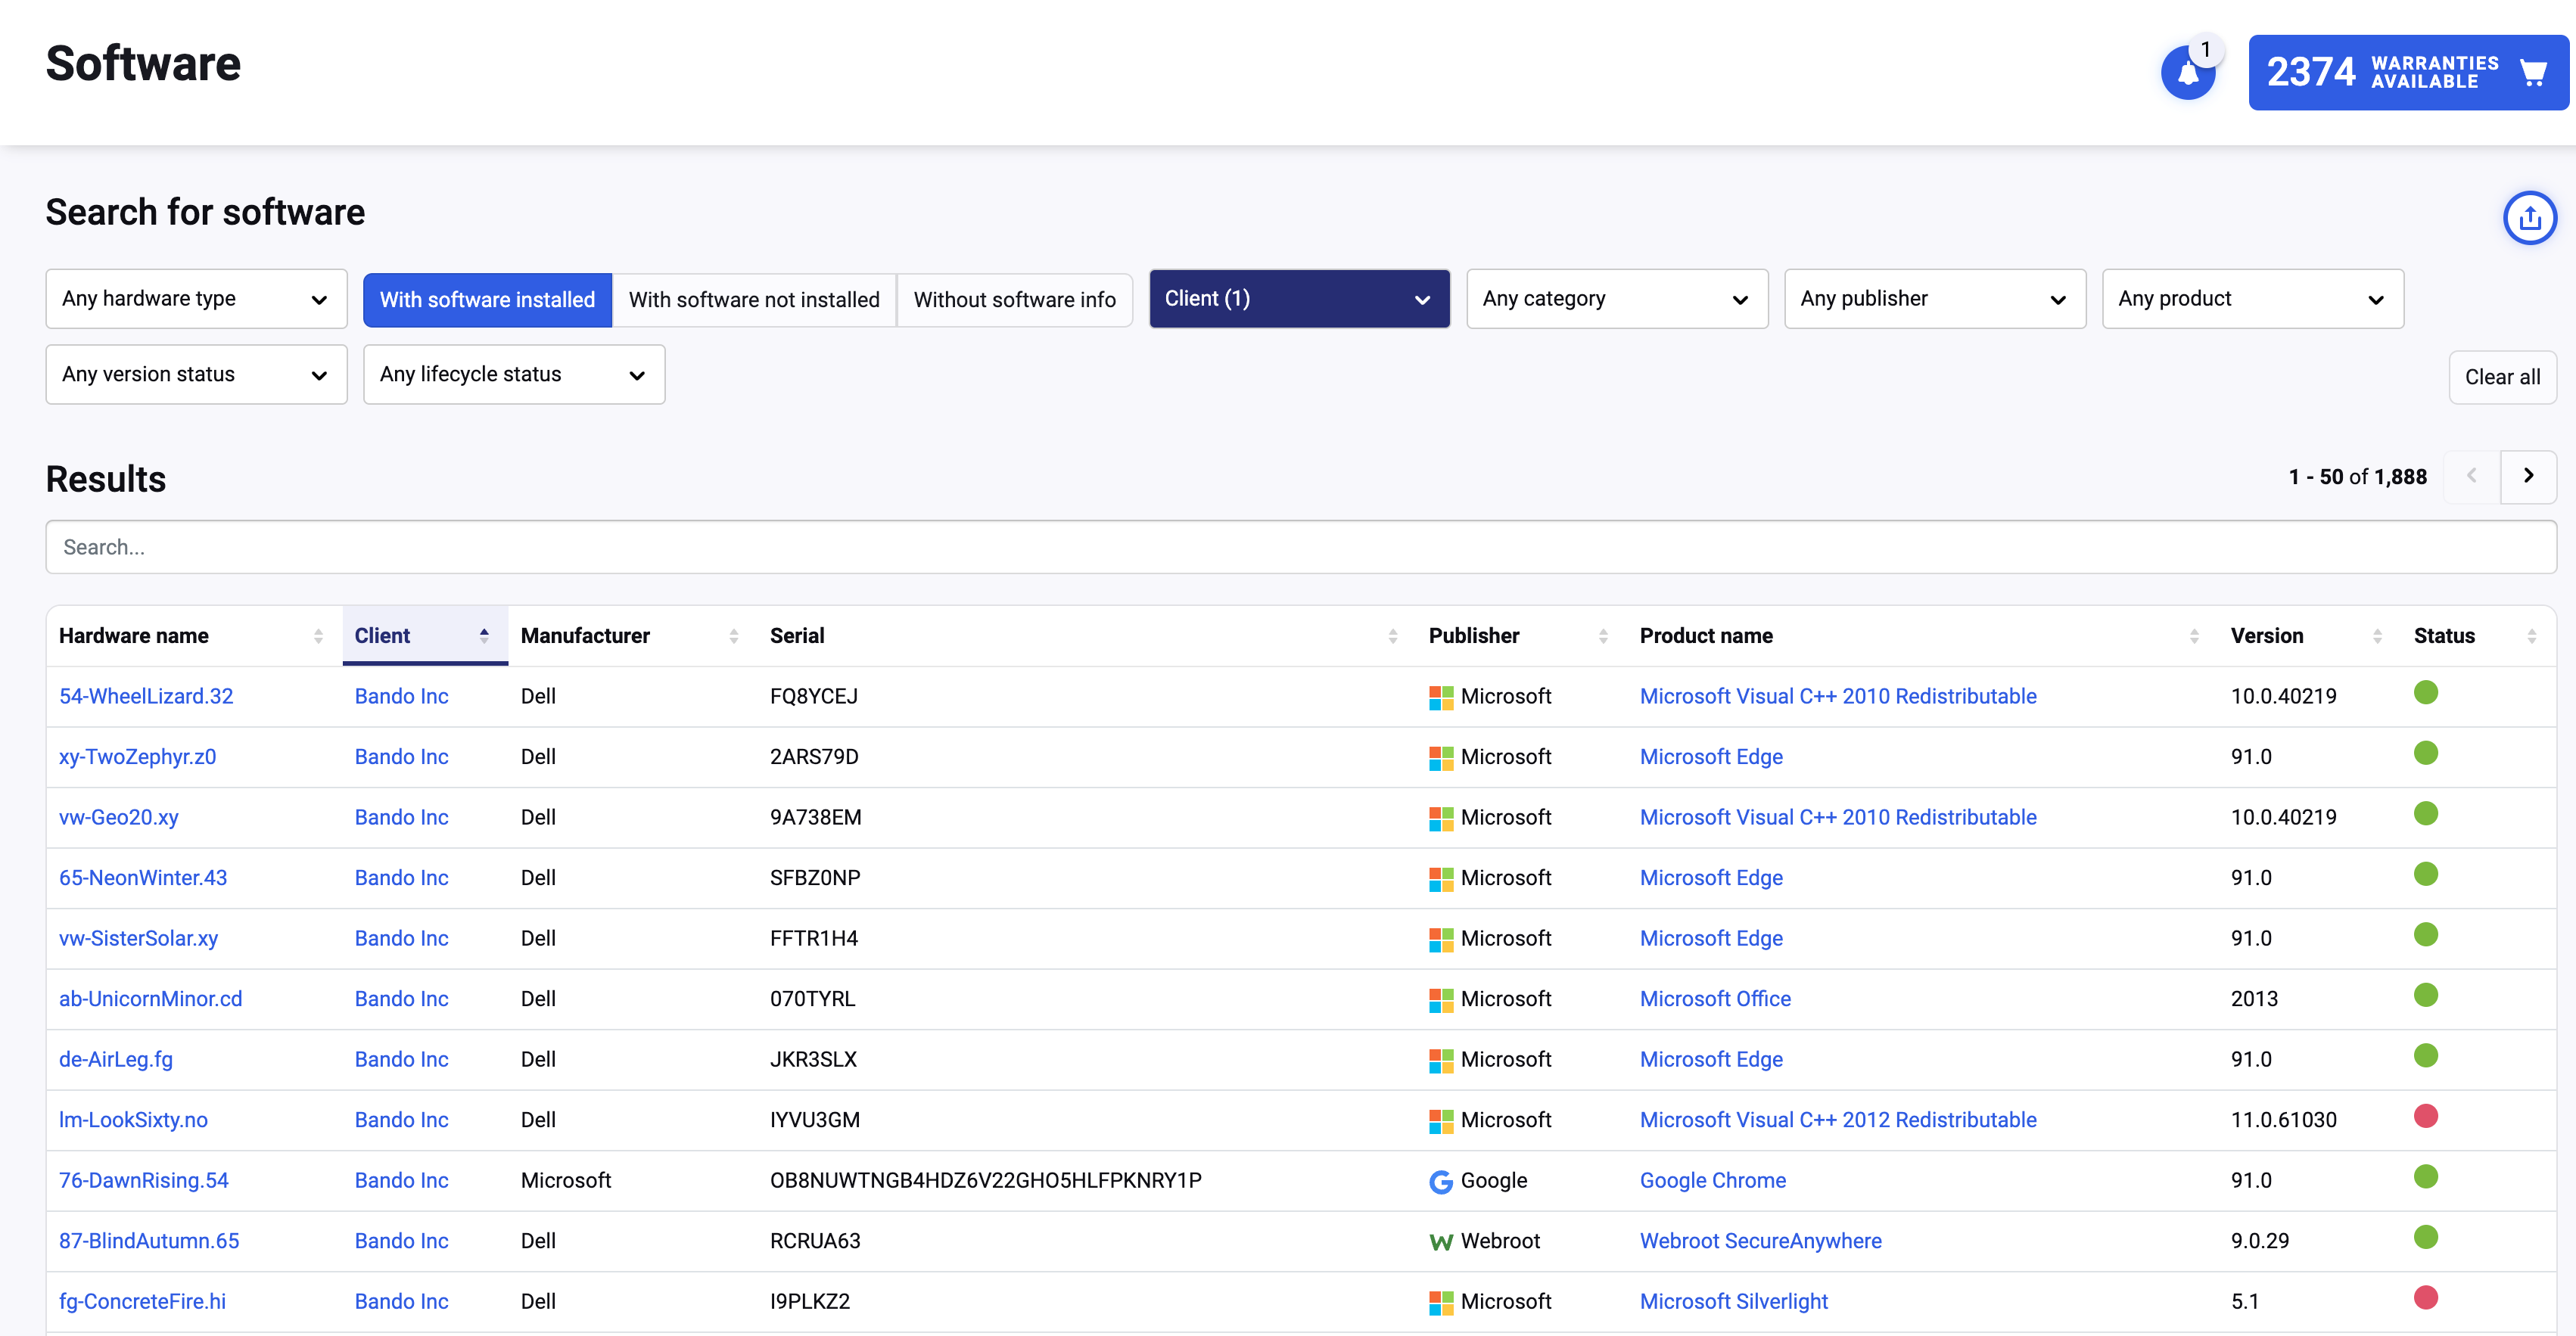Open the 'Any product' dropdown

2253,298
